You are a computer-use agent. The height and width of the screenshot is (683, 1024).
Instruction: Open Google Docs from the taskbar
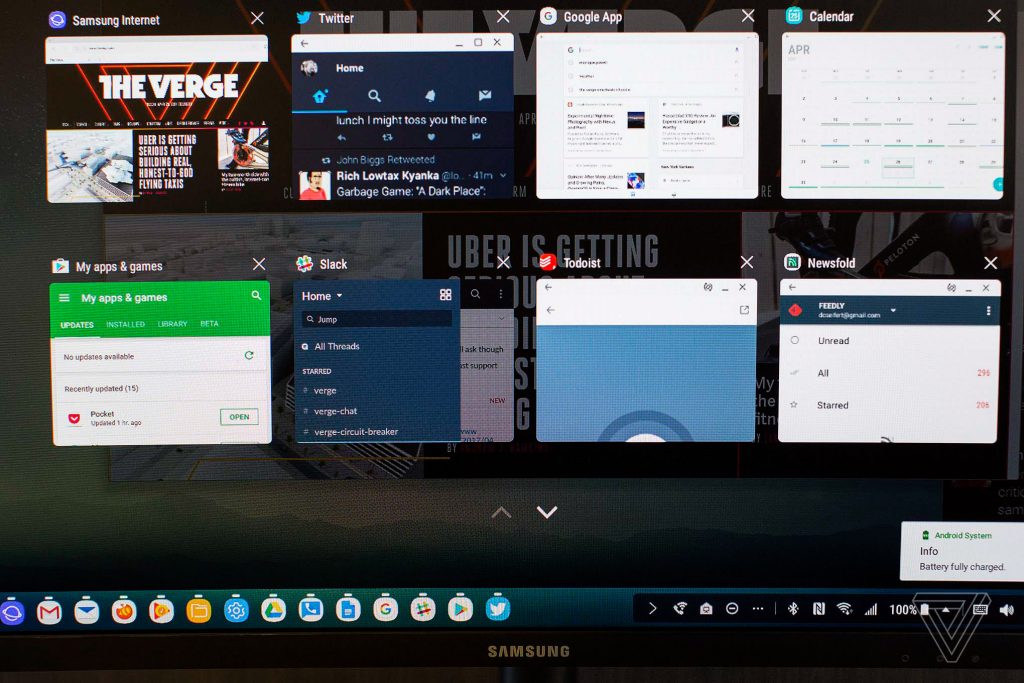(x=348, y=610)
